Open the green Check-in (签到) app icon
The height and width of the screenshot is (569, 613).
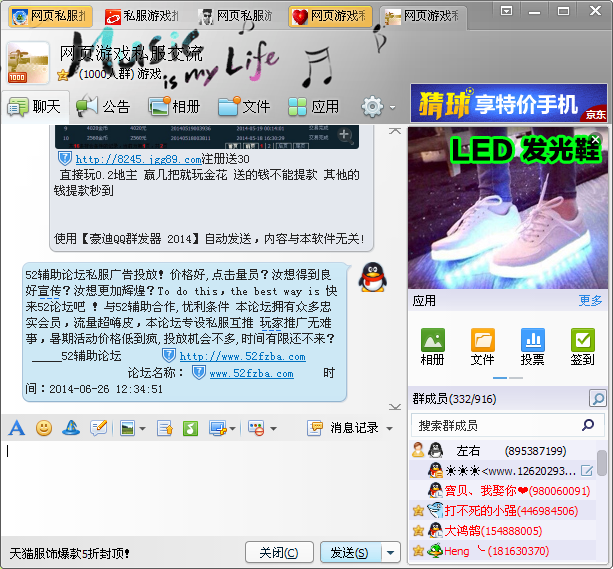(x=583, y=340)
